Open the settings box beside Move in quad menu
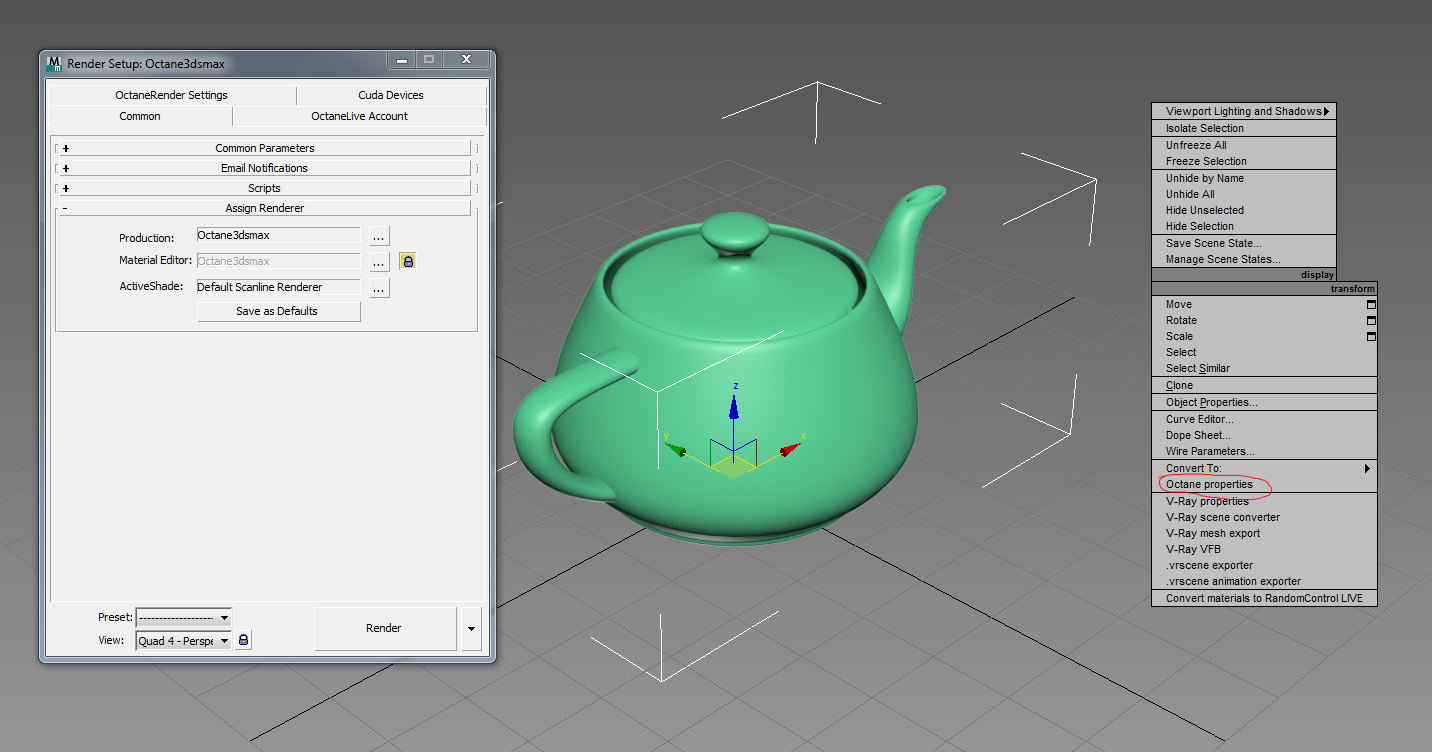1432x752 pixels. tap(1371, 304)
